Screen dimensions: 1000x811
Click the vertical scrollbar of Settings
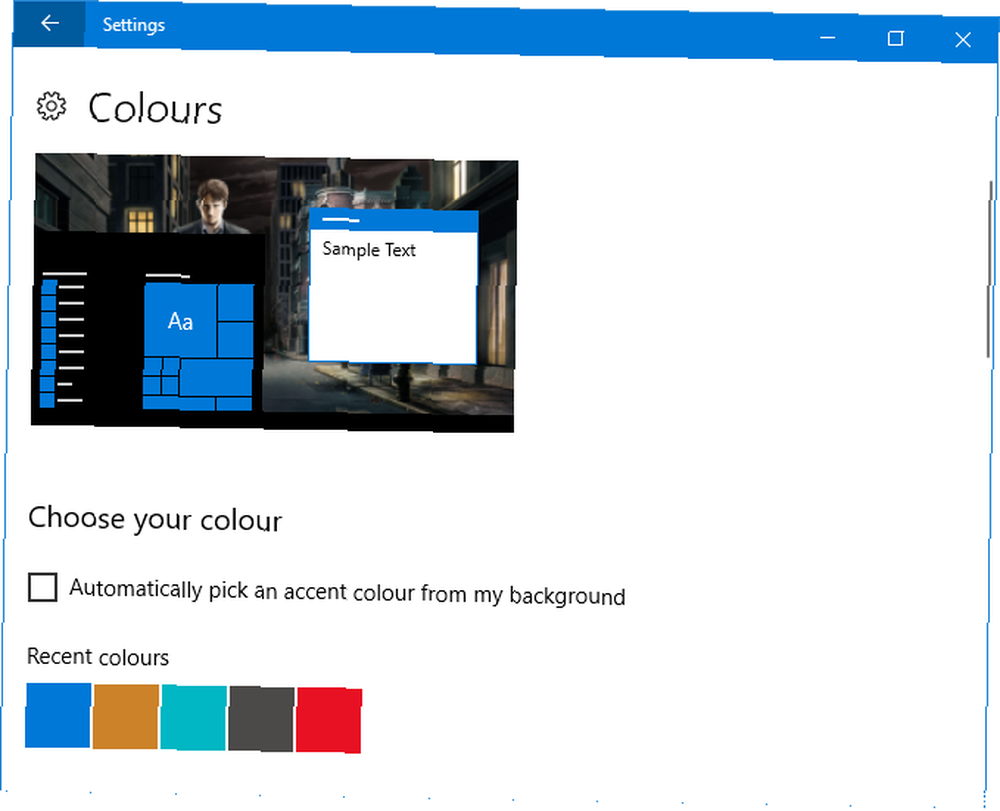[990, 268]
